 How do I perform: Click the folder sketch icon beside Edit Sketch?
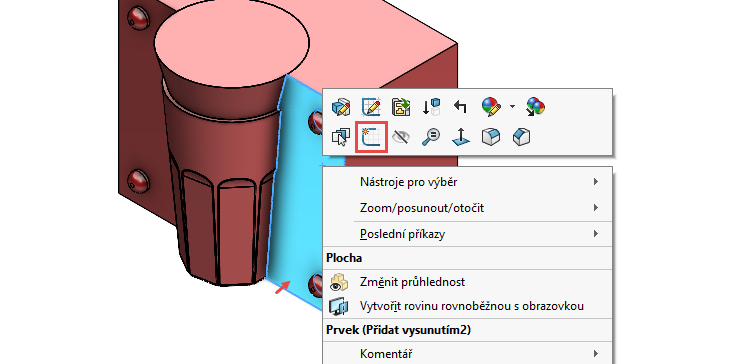coord(401,107)
